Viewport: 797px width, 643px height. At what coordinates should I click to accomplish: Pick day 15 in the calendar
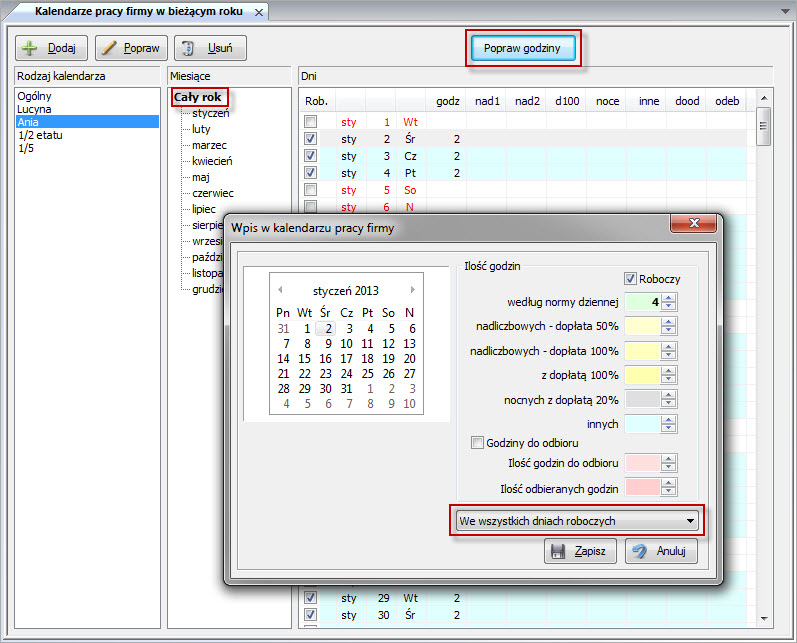(x=304, y=359)
